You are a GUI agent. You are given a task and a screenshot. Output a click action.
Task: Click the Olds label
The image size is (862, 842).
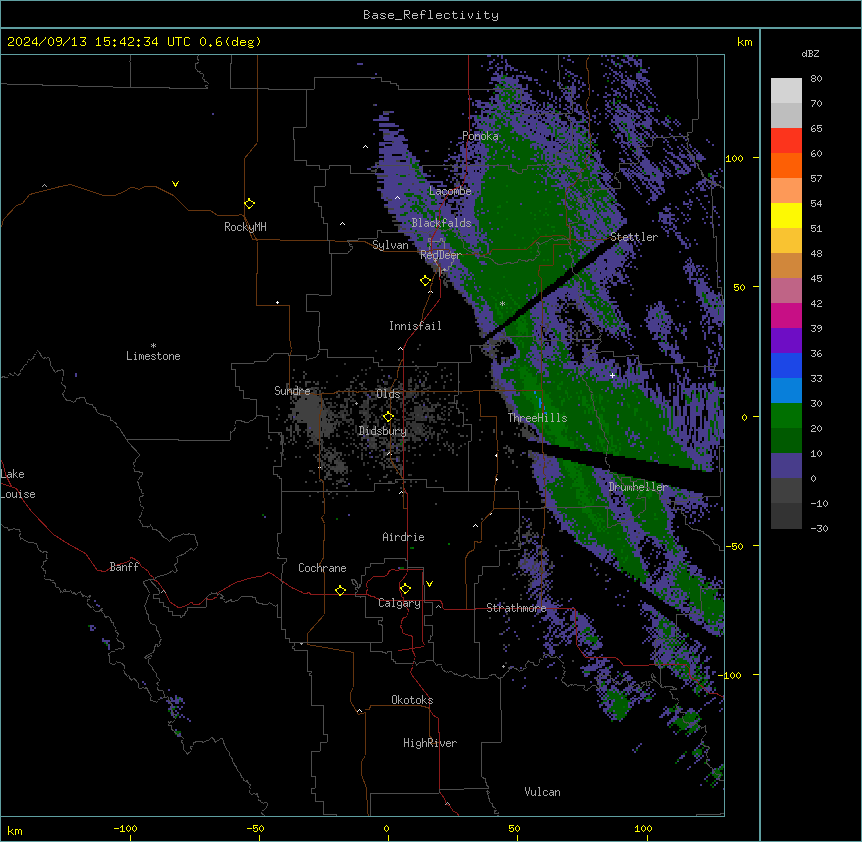click(x=388, y=394)
